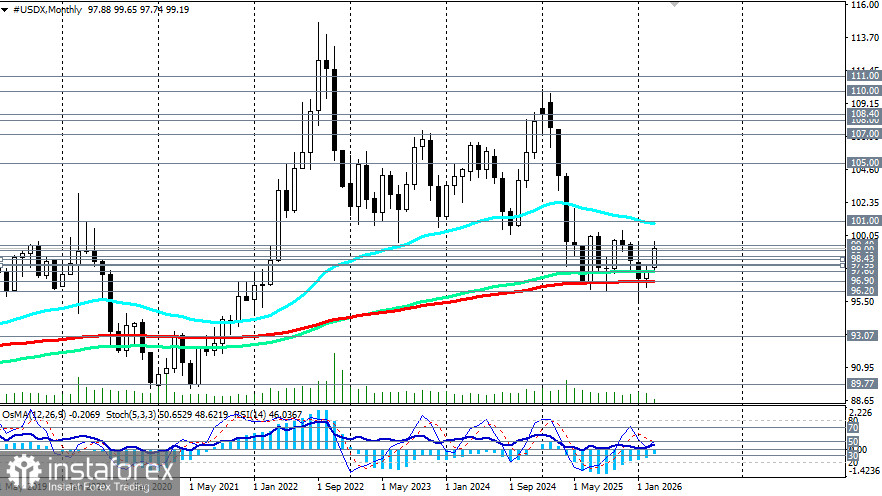Viewport: 882px width, 496px height.
Task: Click the 1 Jan 2022 date label
Action: click(x=276, y=487)
